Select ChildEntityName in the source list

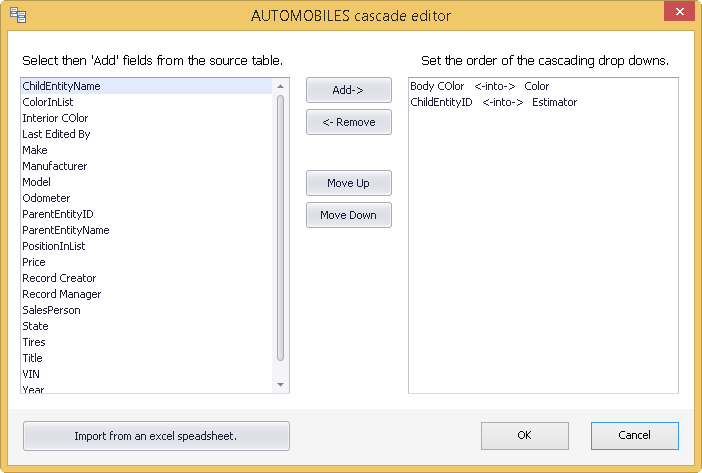coord(146,86)
